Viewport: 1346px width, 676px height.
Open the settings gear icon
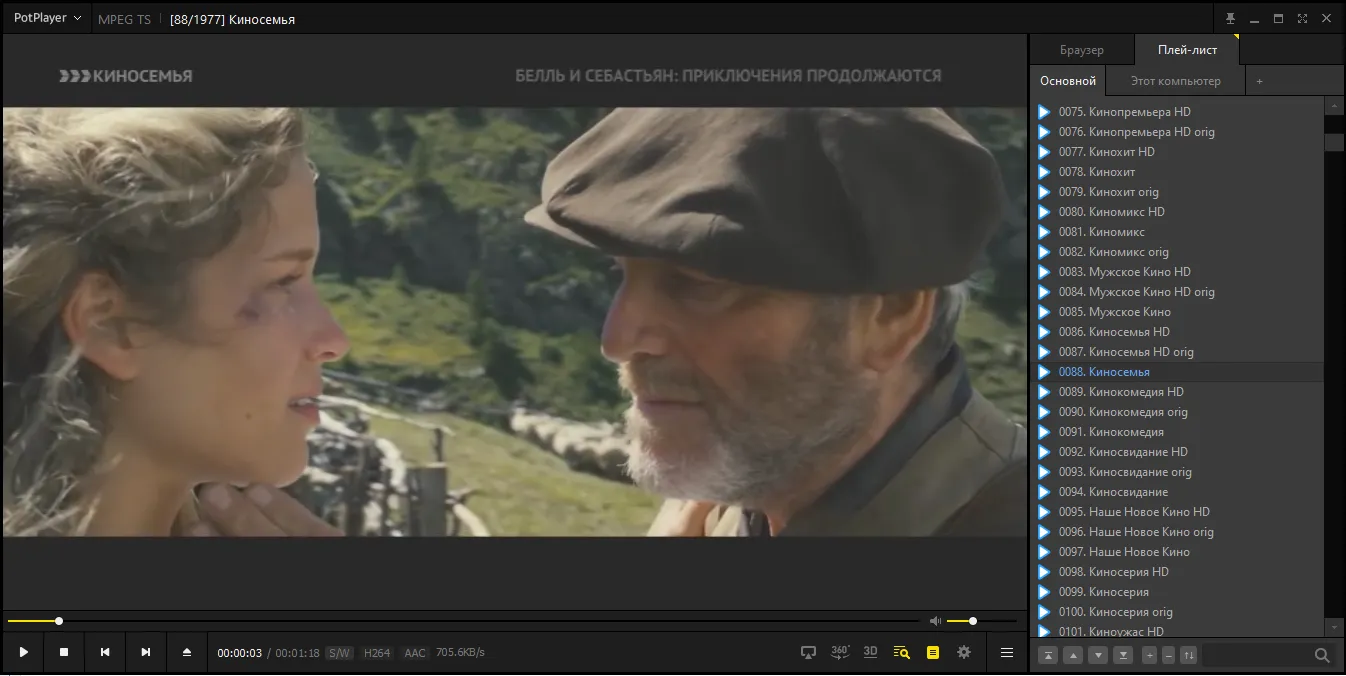point(964,652)
